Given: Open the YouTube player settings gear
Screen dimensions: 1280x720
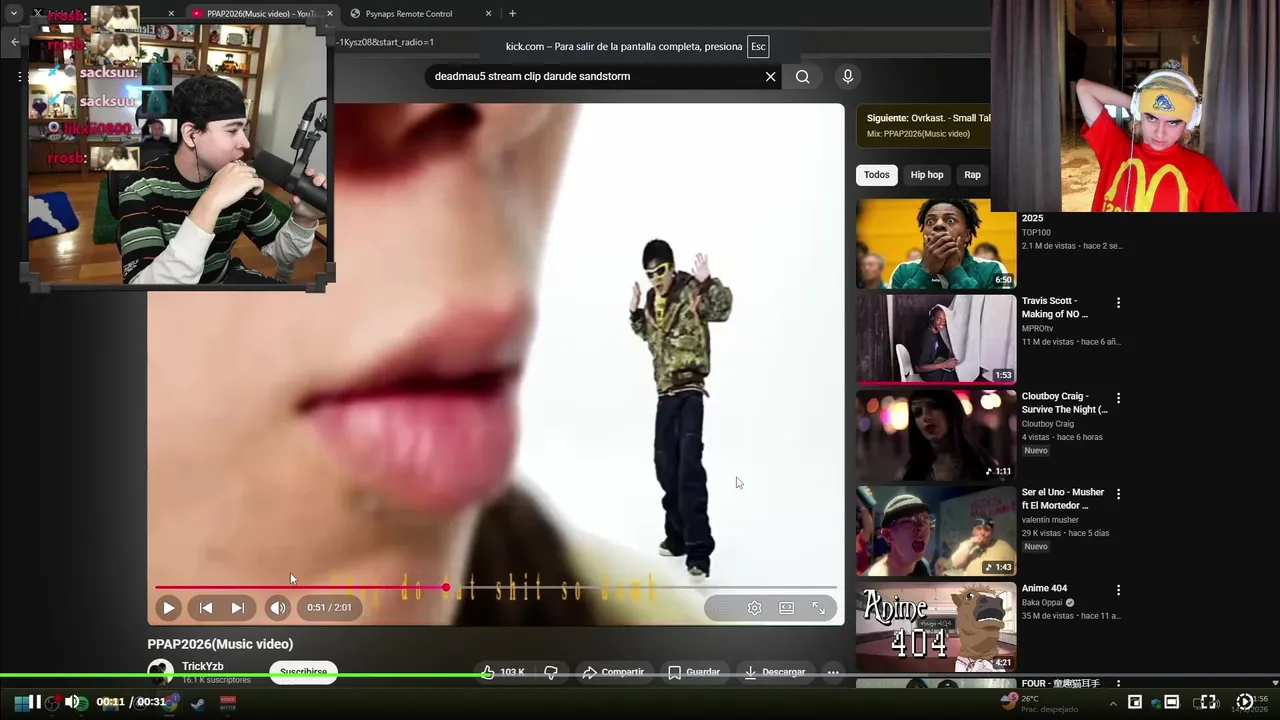Looking at the screenshot, I should pyautogui.click(x=754, y=608).
